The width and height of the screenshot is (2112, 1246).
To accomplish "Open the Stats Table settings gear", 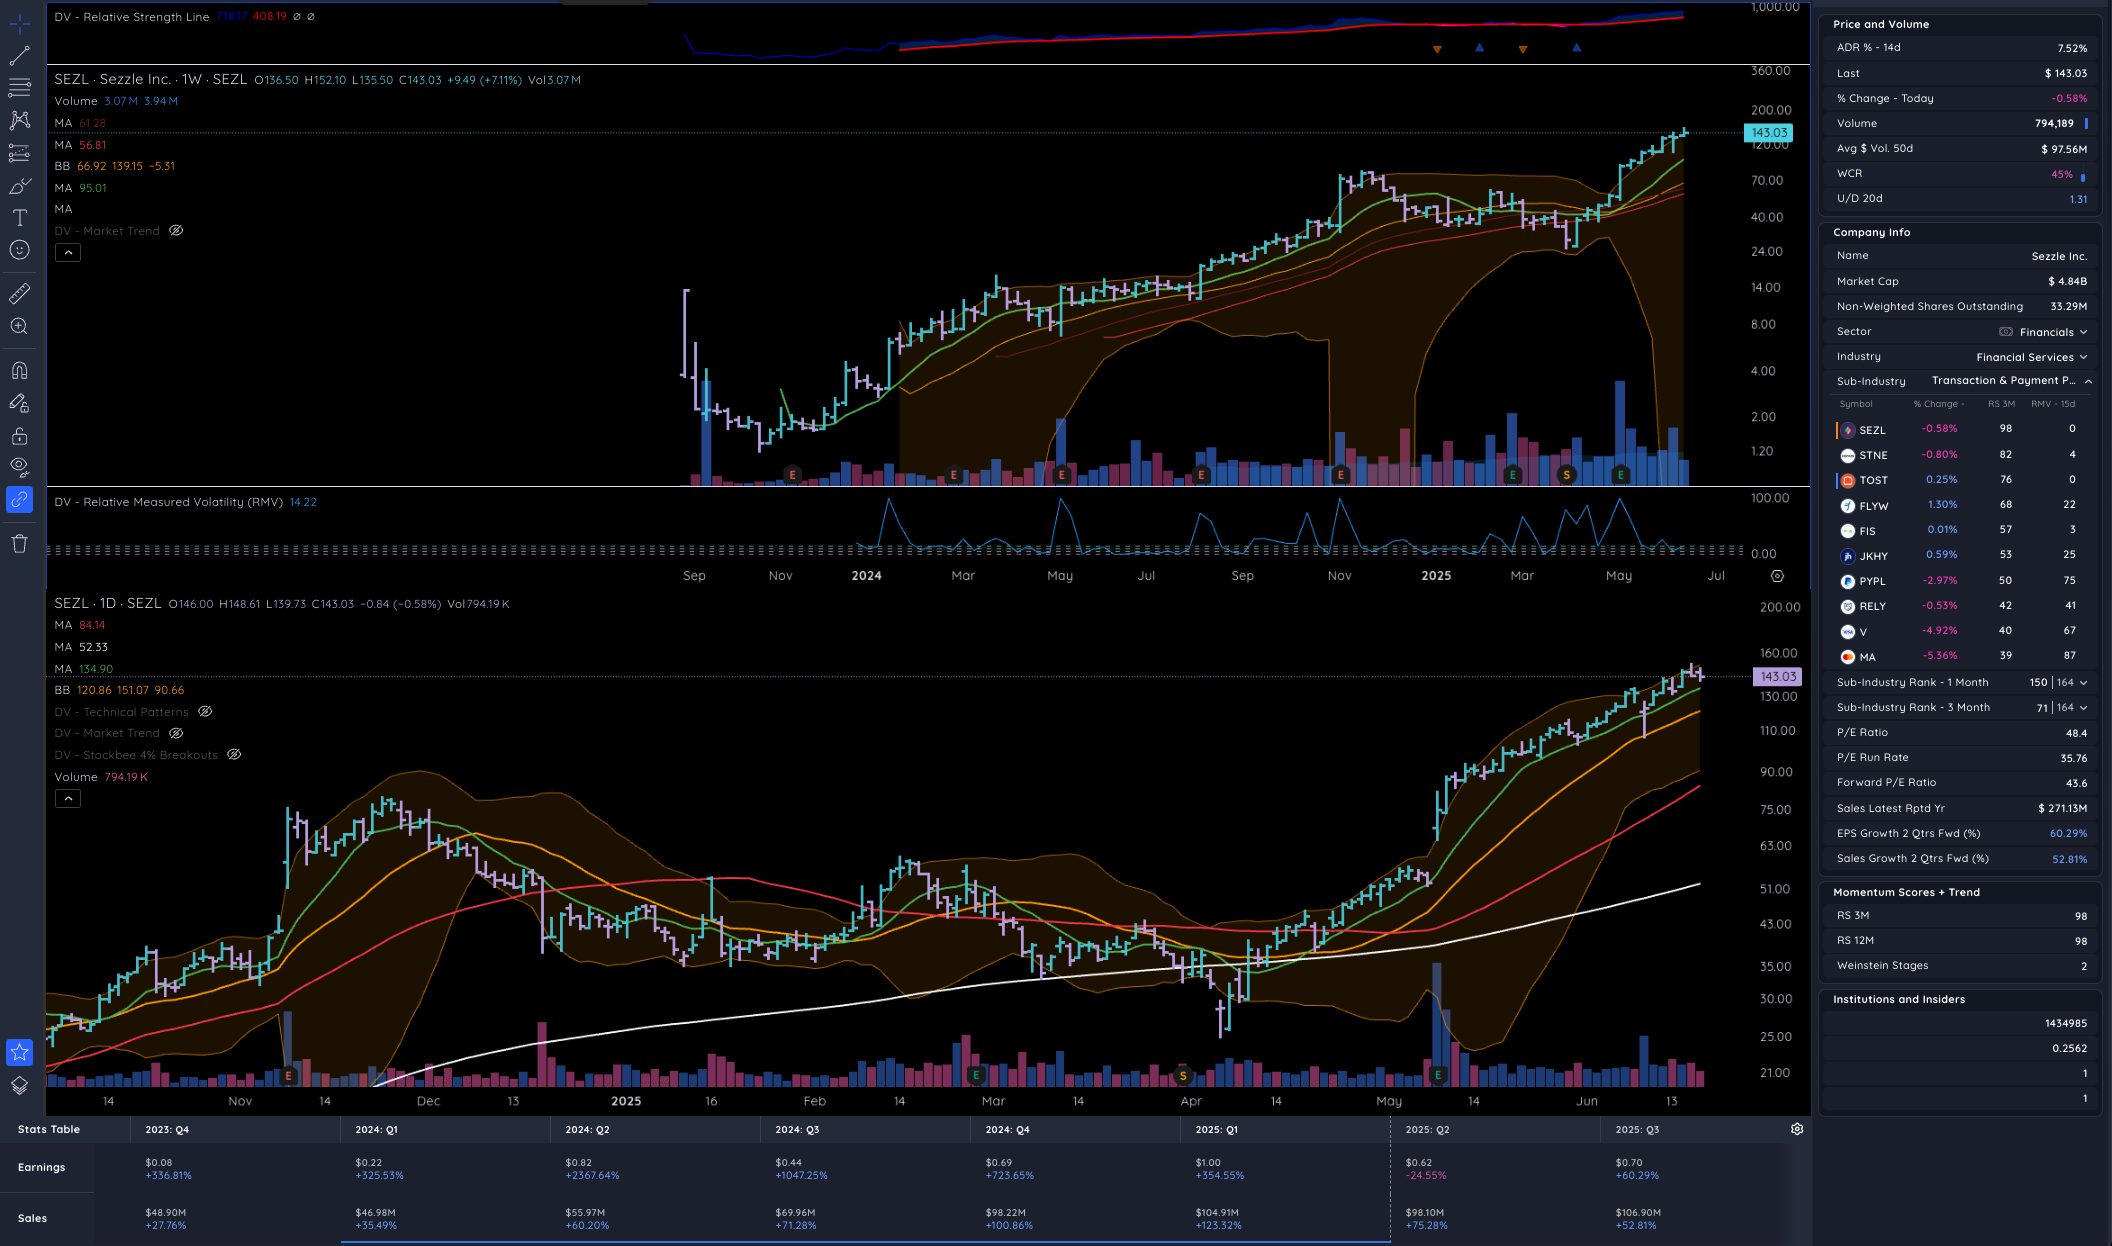I will point(1797,1129).
